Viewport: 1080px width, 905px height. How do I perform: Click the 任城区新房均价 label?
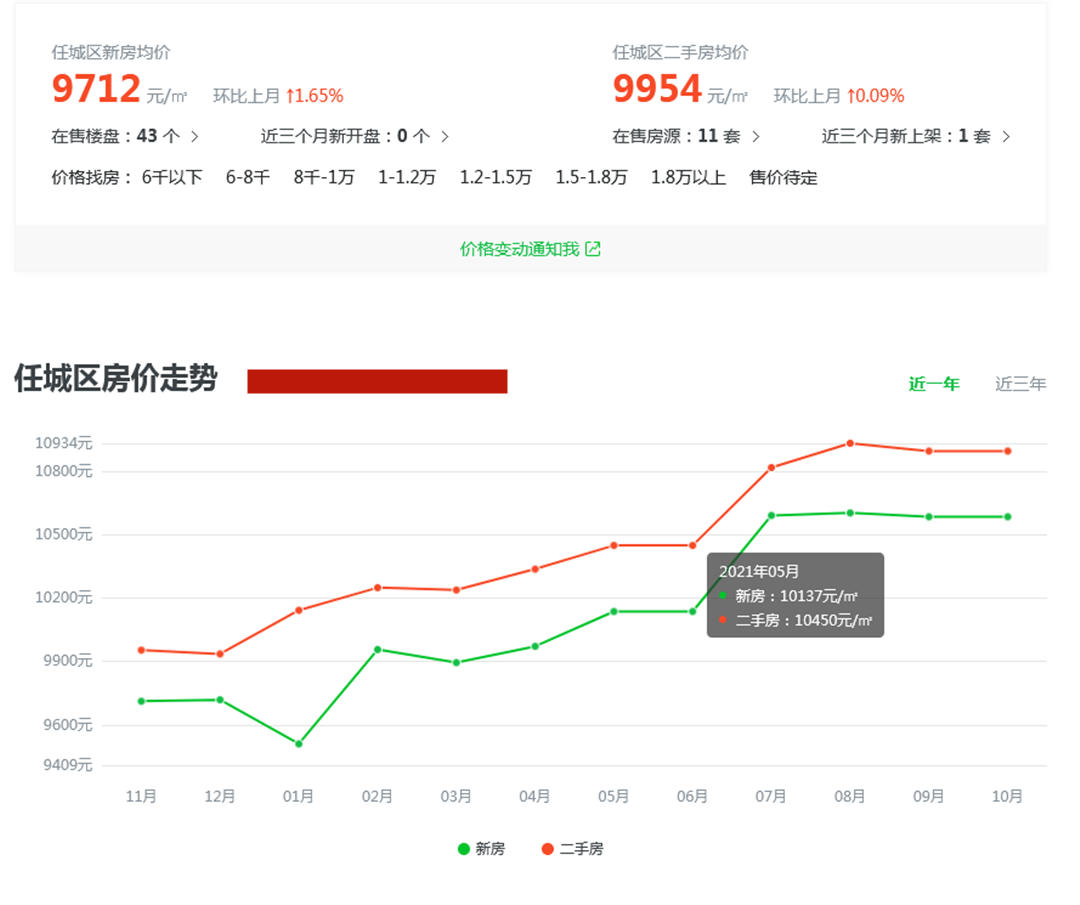click(110, 52)
